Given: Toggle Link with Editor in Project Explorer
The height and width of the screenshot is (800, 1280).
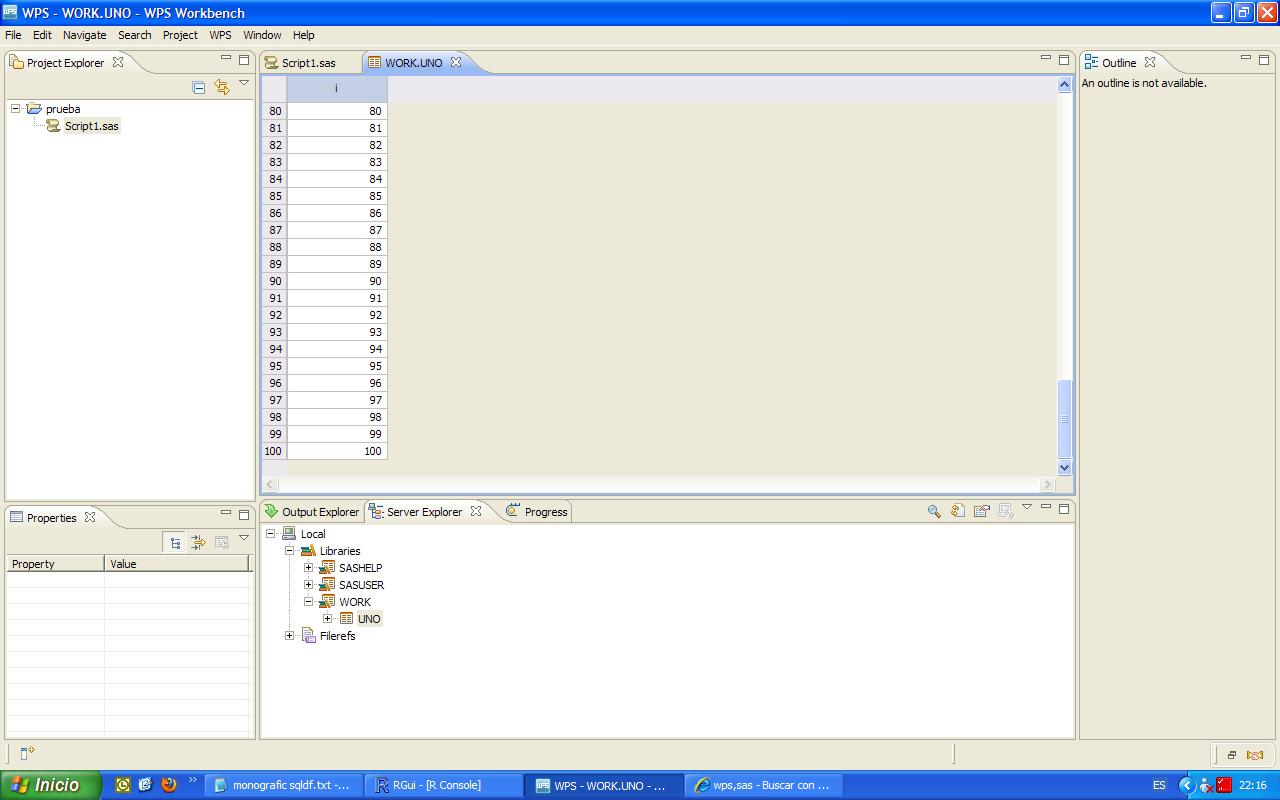Looking at the screenshot, I should [x=222, y=88].
